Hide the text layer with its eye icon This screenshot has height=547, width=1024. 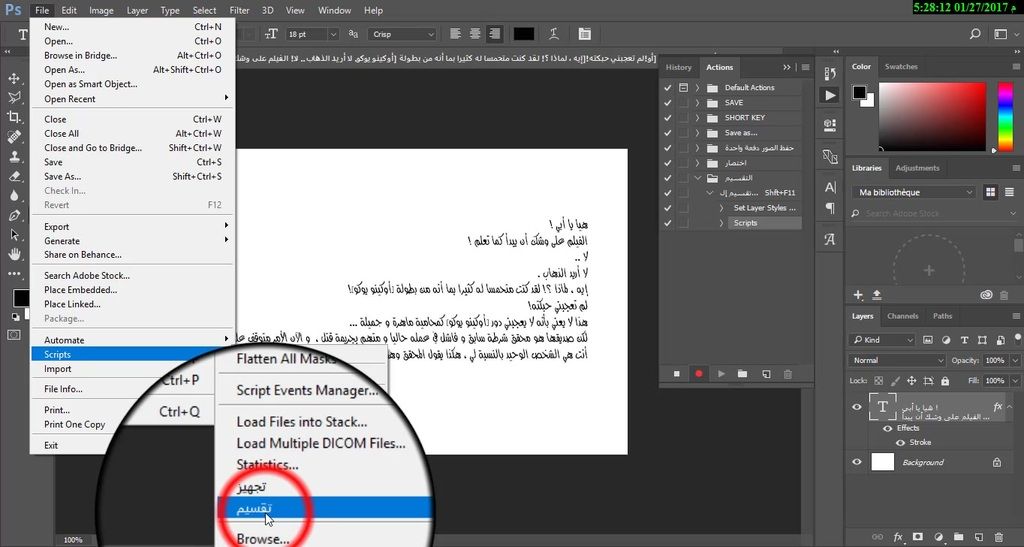tap(857, 407)
